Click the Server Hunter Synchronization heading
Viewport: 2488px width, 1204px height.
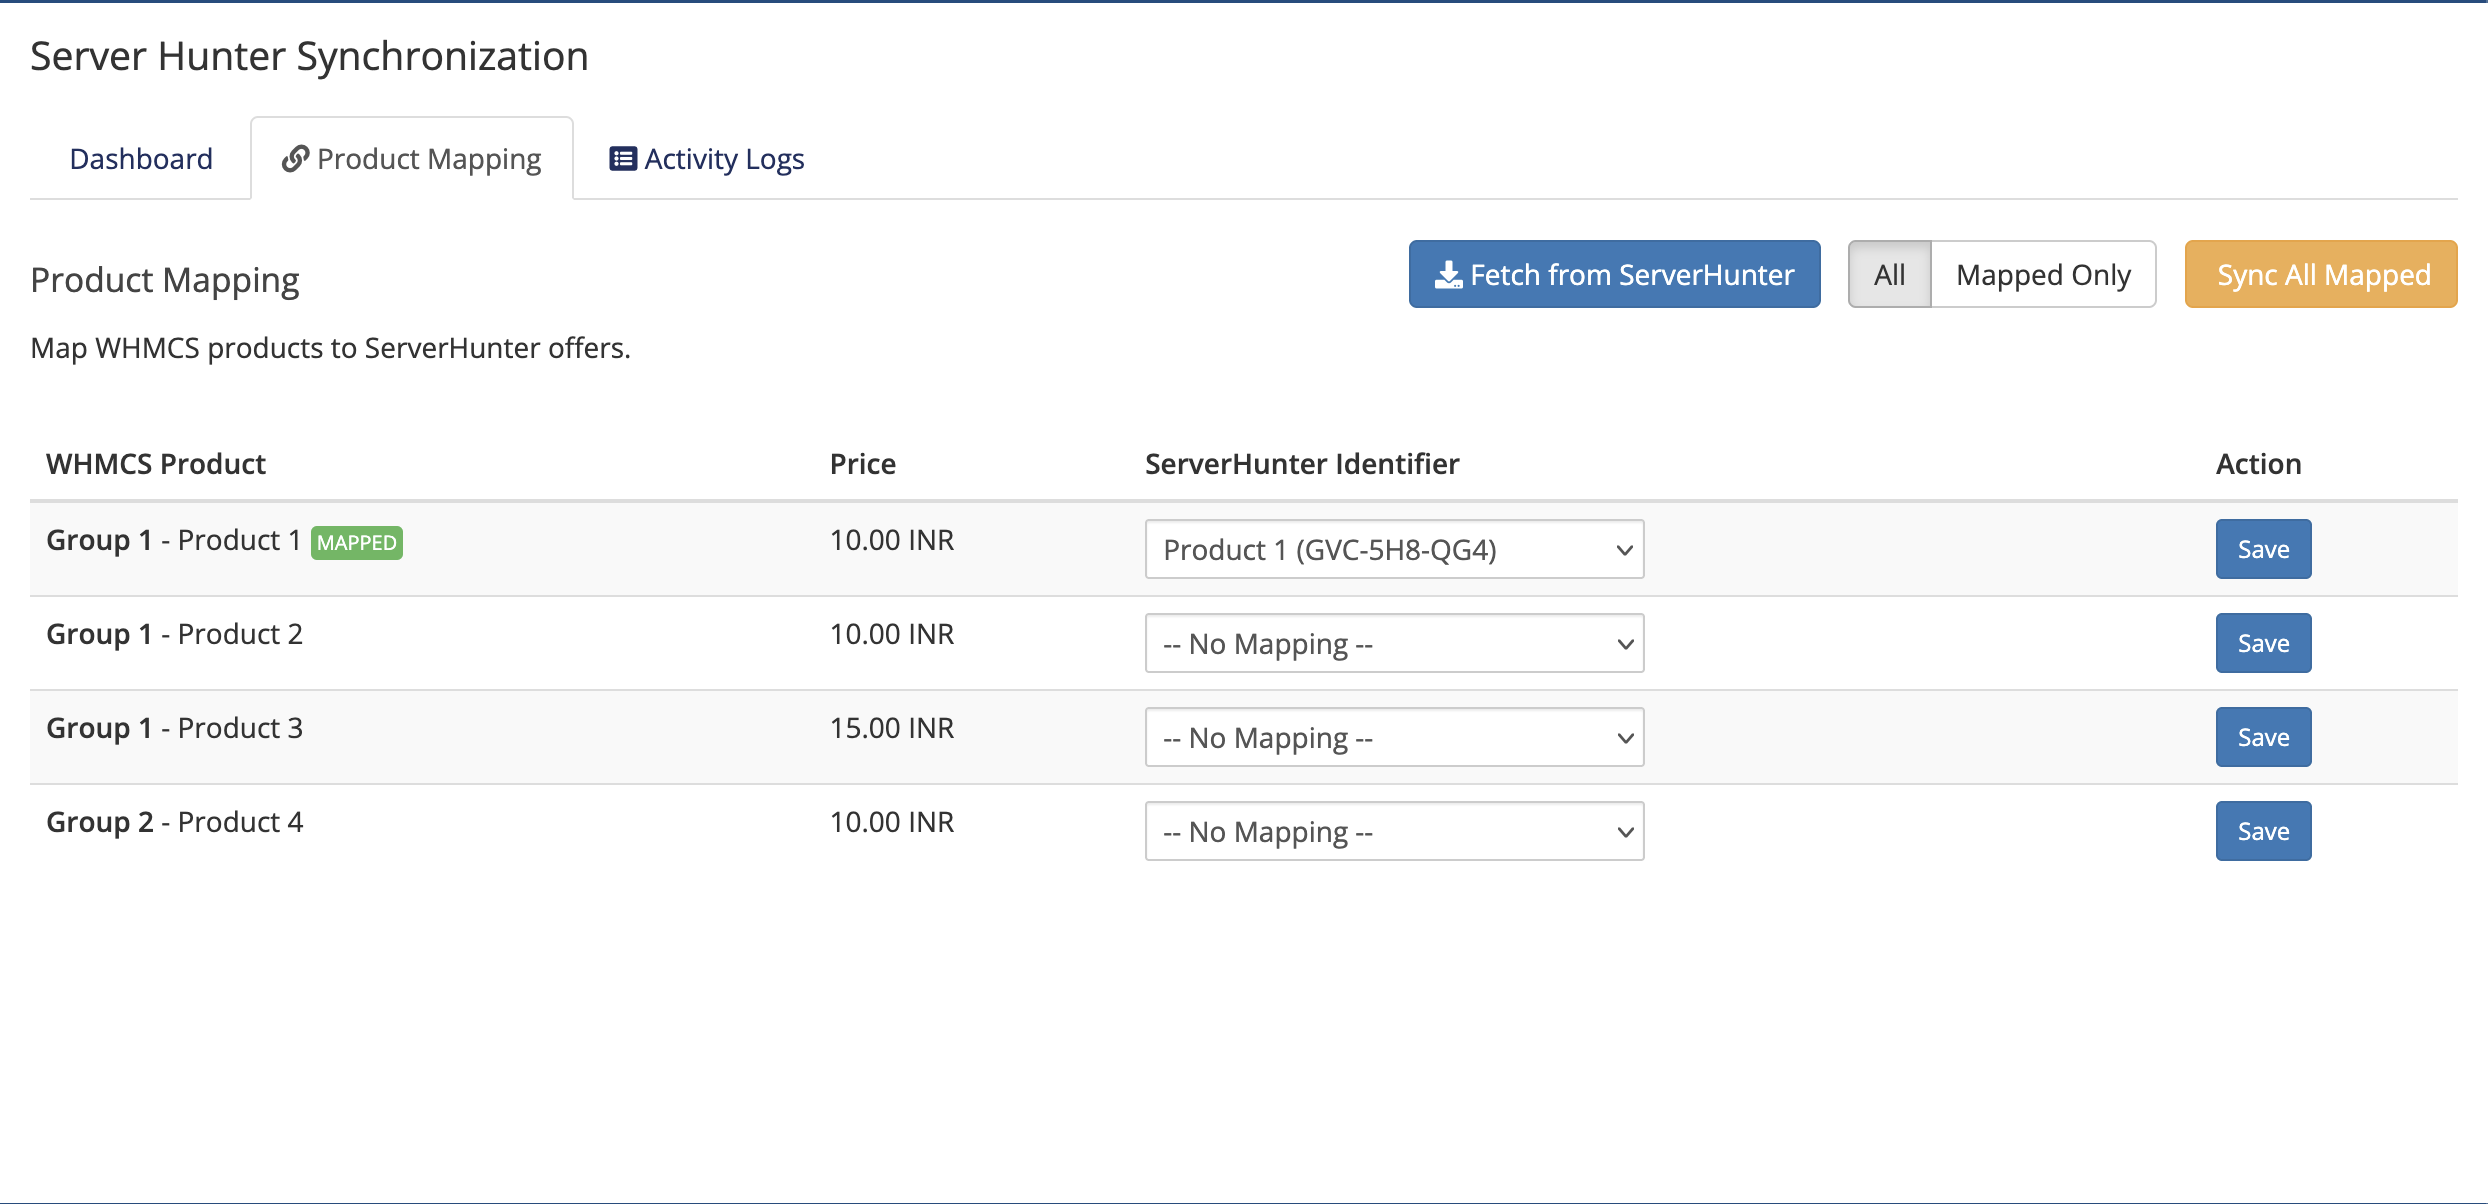point(309,56)
